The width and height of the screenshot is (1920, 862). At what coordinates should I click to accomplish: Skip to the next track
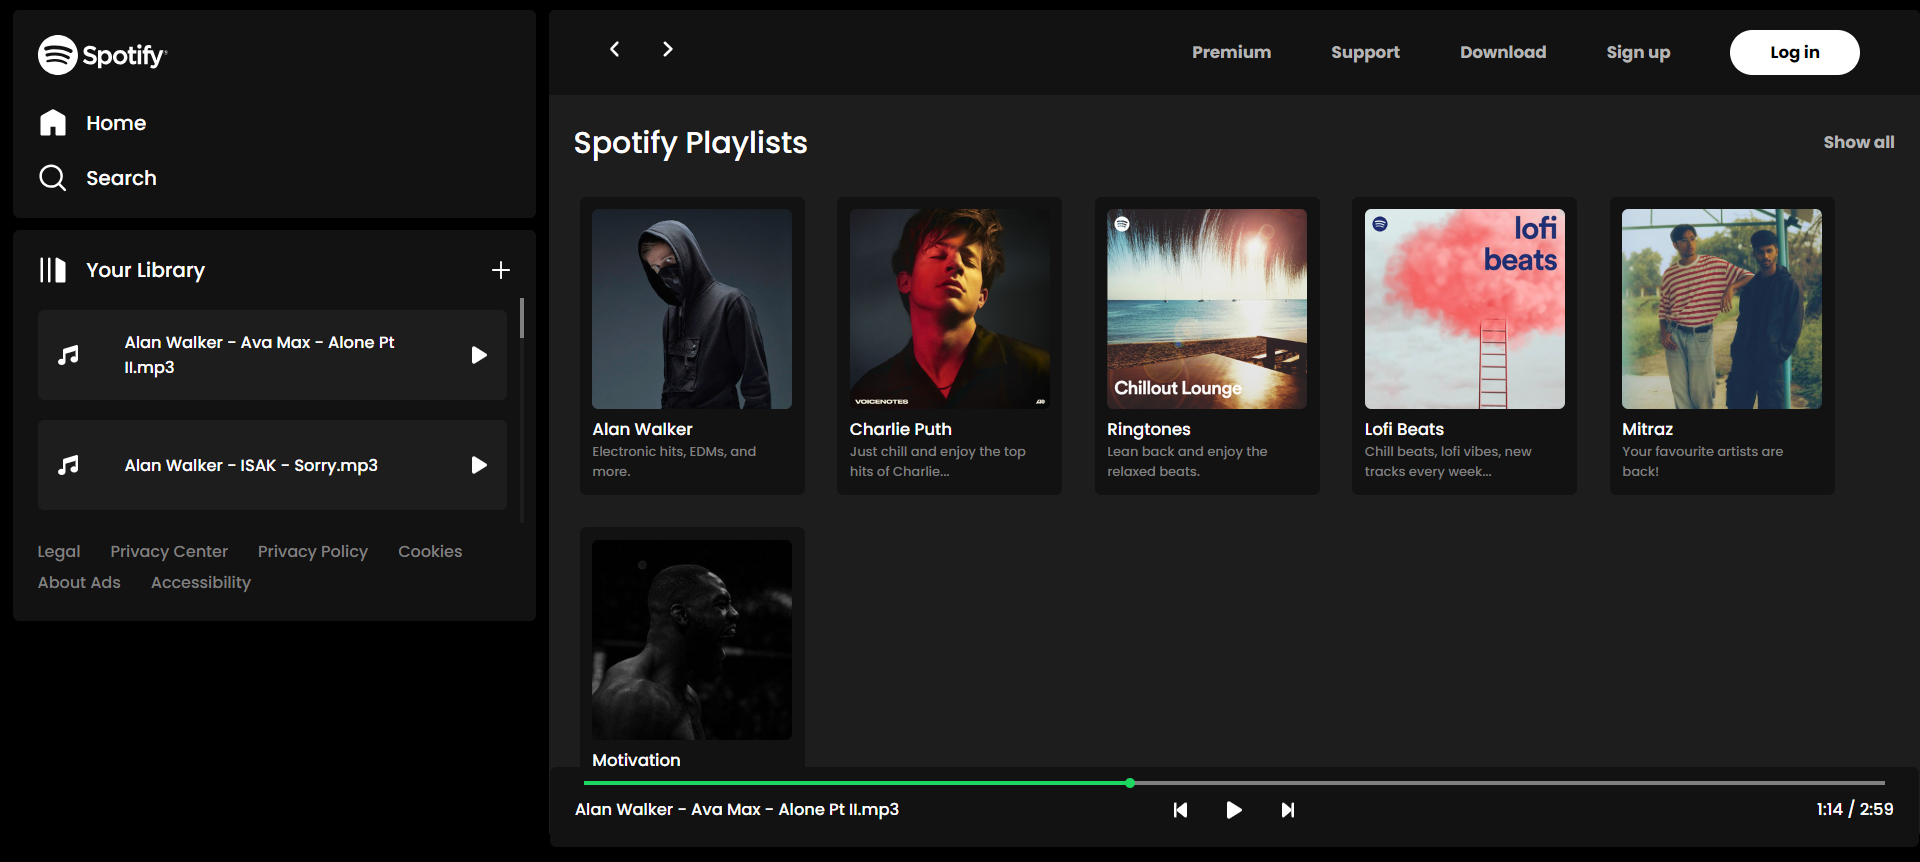pos(1288,810)
